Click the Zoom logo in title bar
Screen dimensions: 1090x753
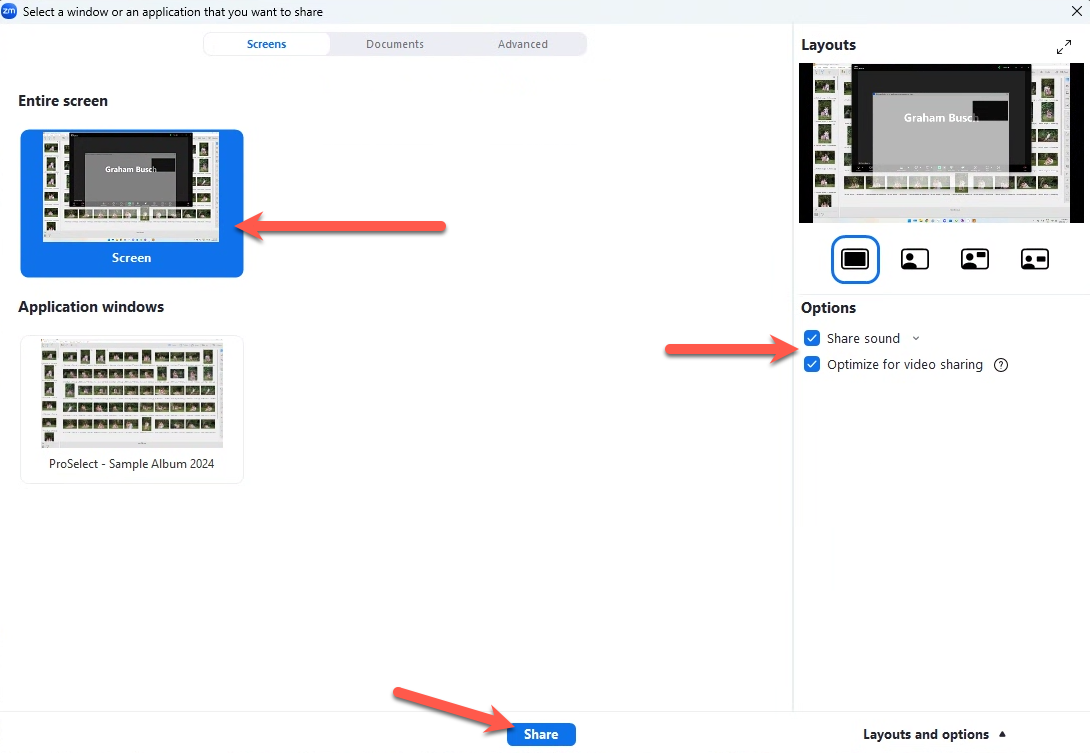(10, 12)
